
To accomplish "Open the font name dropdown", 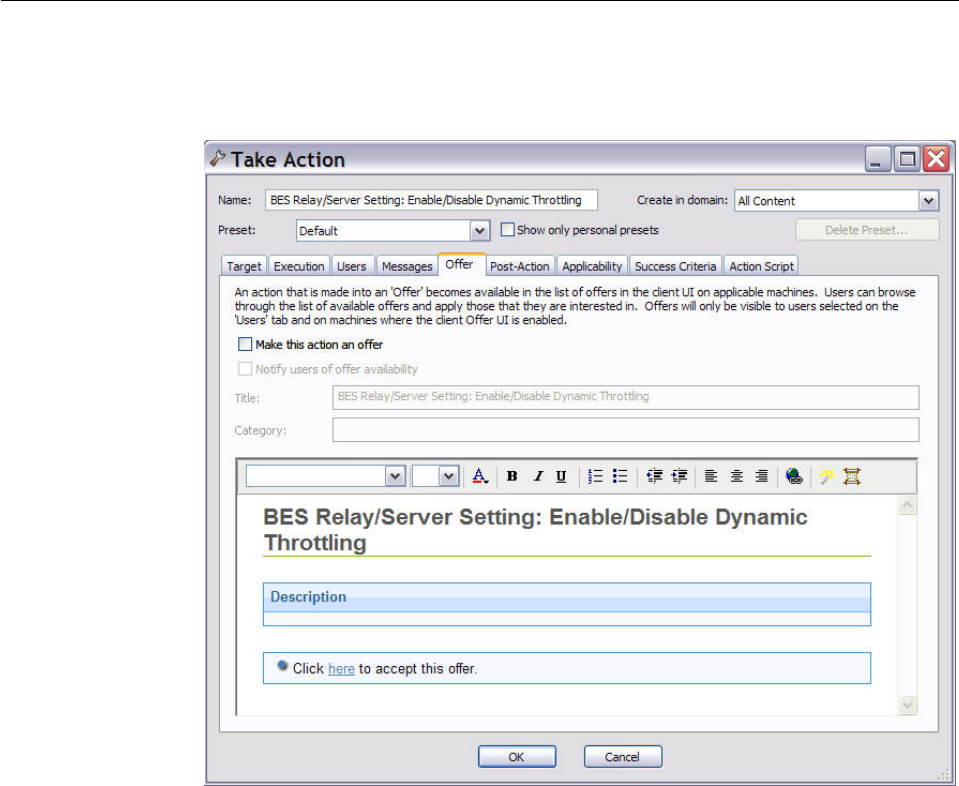I will click(x=395, y=476).
